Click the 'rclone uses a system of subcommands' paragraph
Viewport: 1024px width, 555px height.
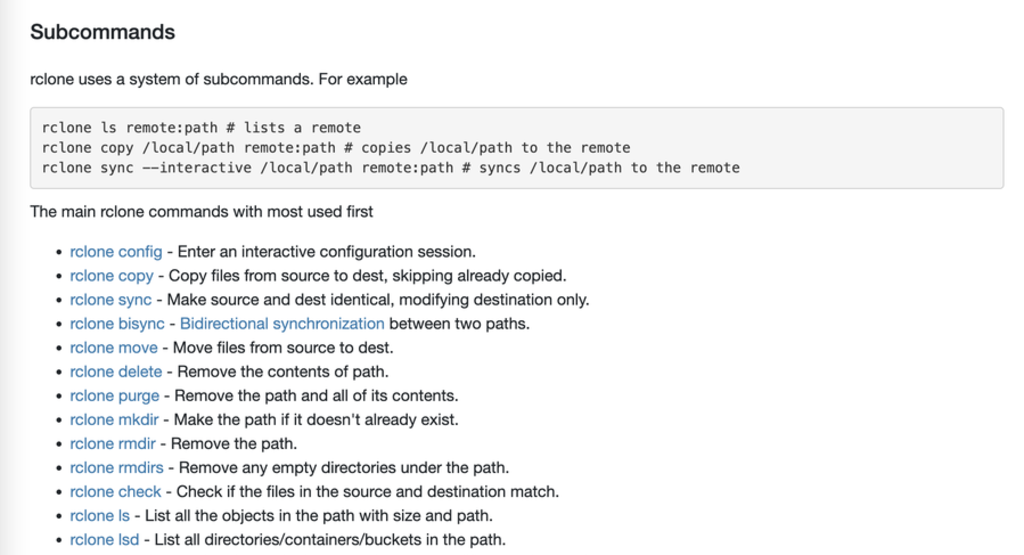218,79
